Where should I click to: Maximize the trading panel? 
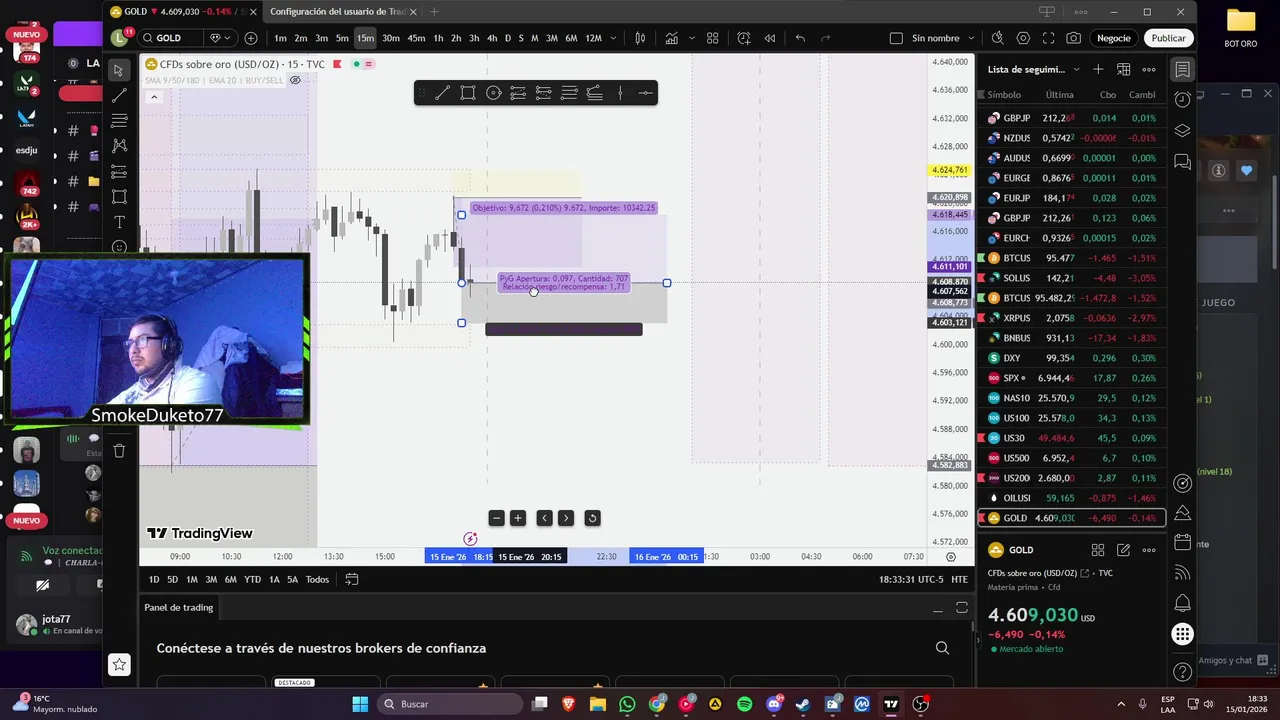click(x=962, y=608)
